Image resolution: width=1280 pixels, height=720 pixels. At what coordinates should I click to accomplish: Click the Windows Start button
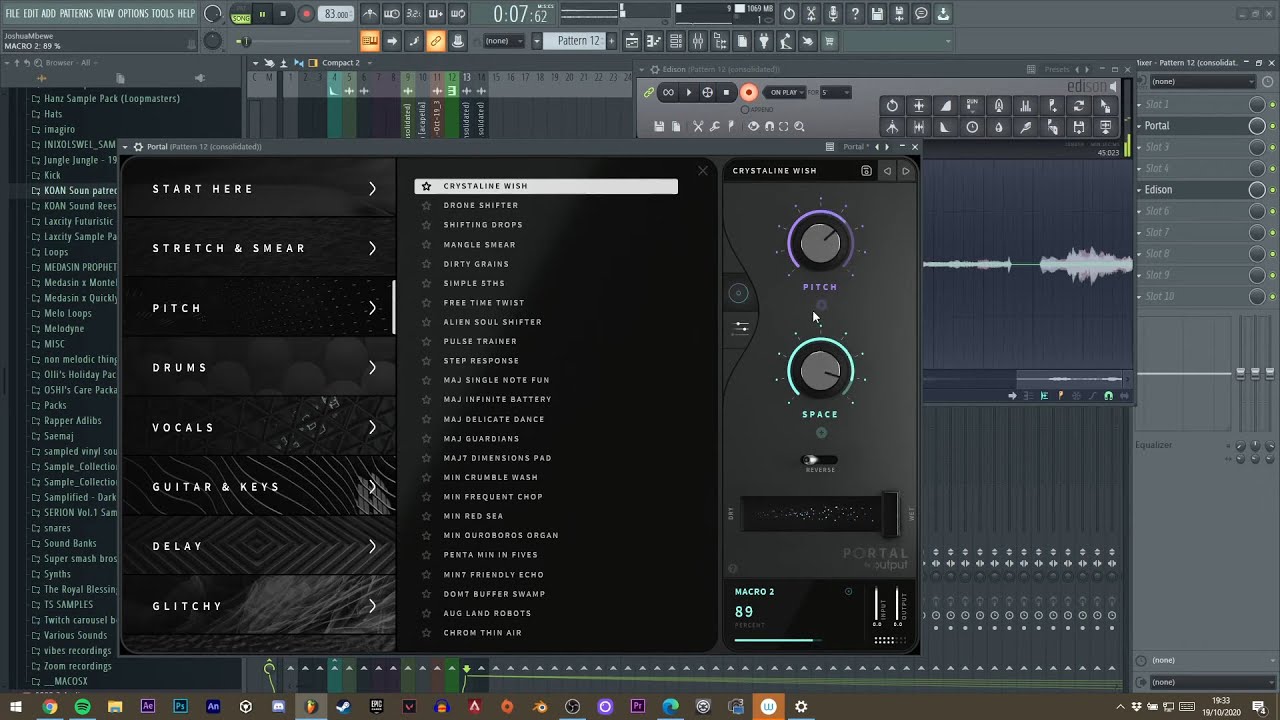point(16,706)
